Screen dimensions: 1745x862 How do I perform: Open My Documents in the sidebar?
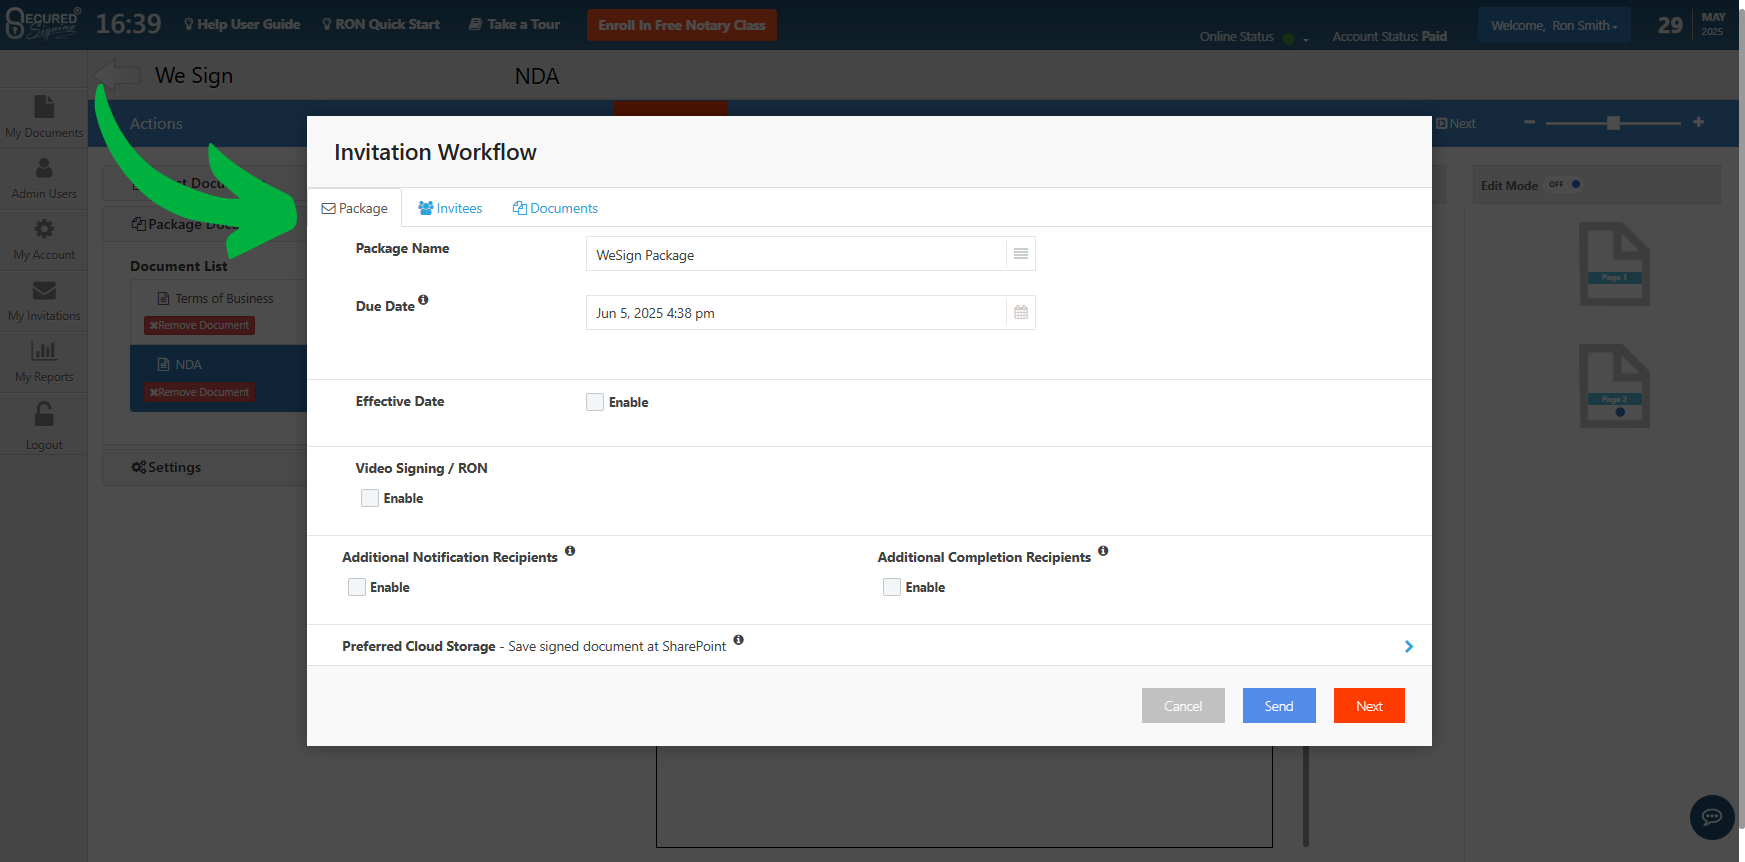pyautogui.click(x=44, y=108)
